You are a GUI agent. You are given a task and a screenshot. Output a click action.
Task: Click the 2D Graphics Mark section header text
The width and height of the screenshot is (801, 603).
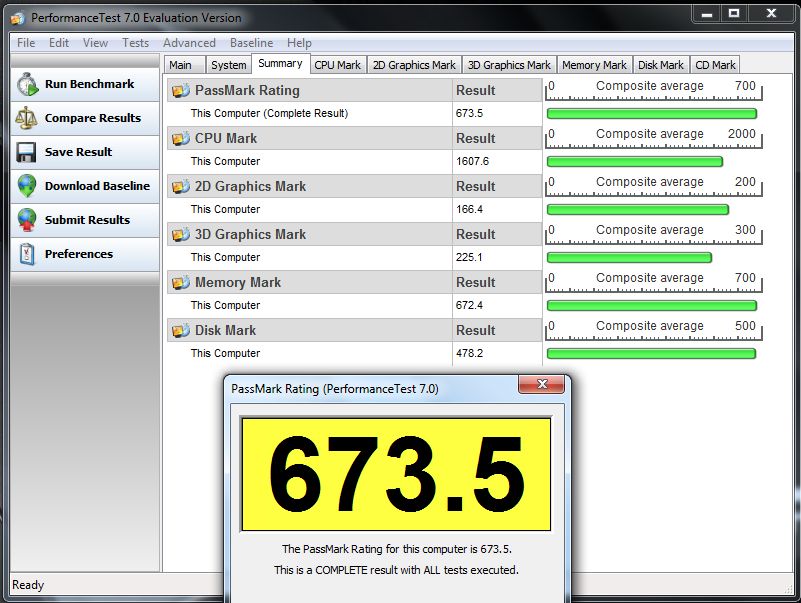tap(250, 187)
